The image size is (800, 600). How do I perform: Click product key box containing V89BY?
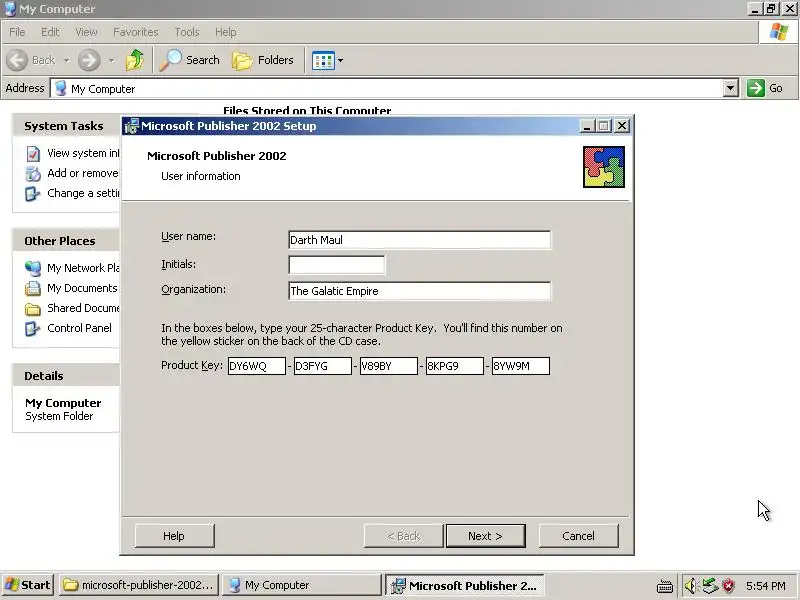(x=389, y=366)
